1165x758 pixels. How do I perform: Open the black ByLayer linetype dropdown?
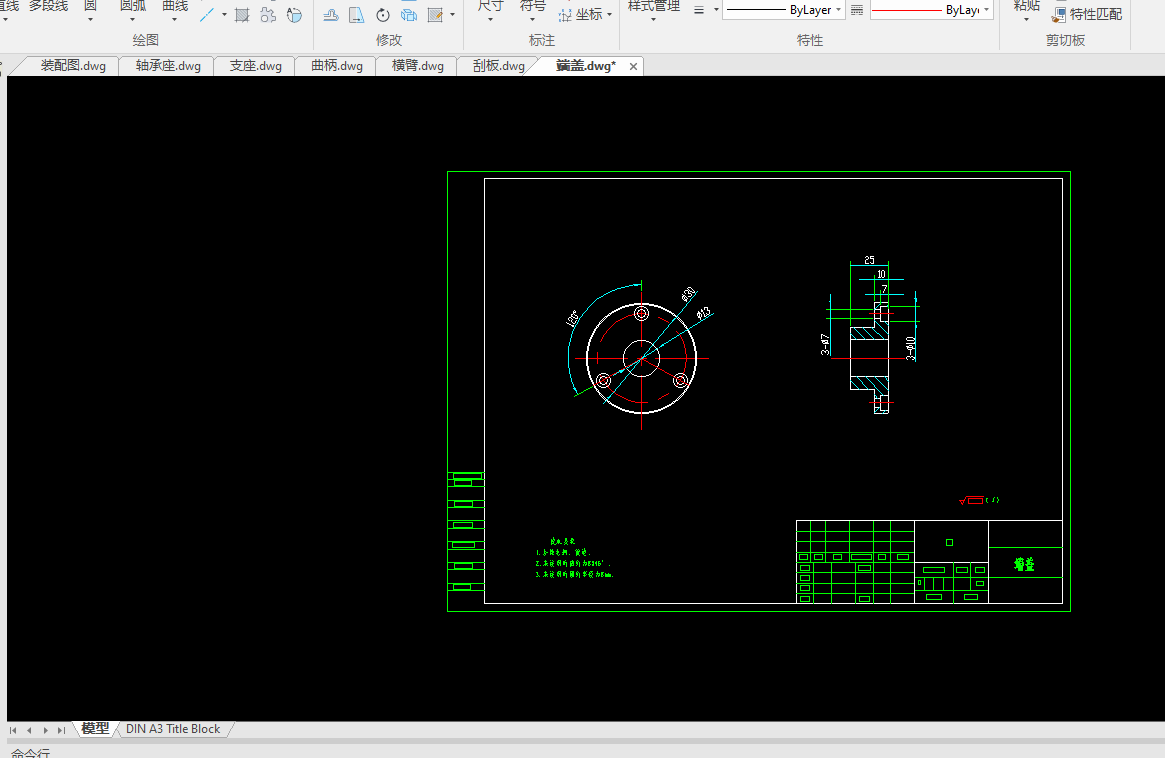tap(783, 10)
